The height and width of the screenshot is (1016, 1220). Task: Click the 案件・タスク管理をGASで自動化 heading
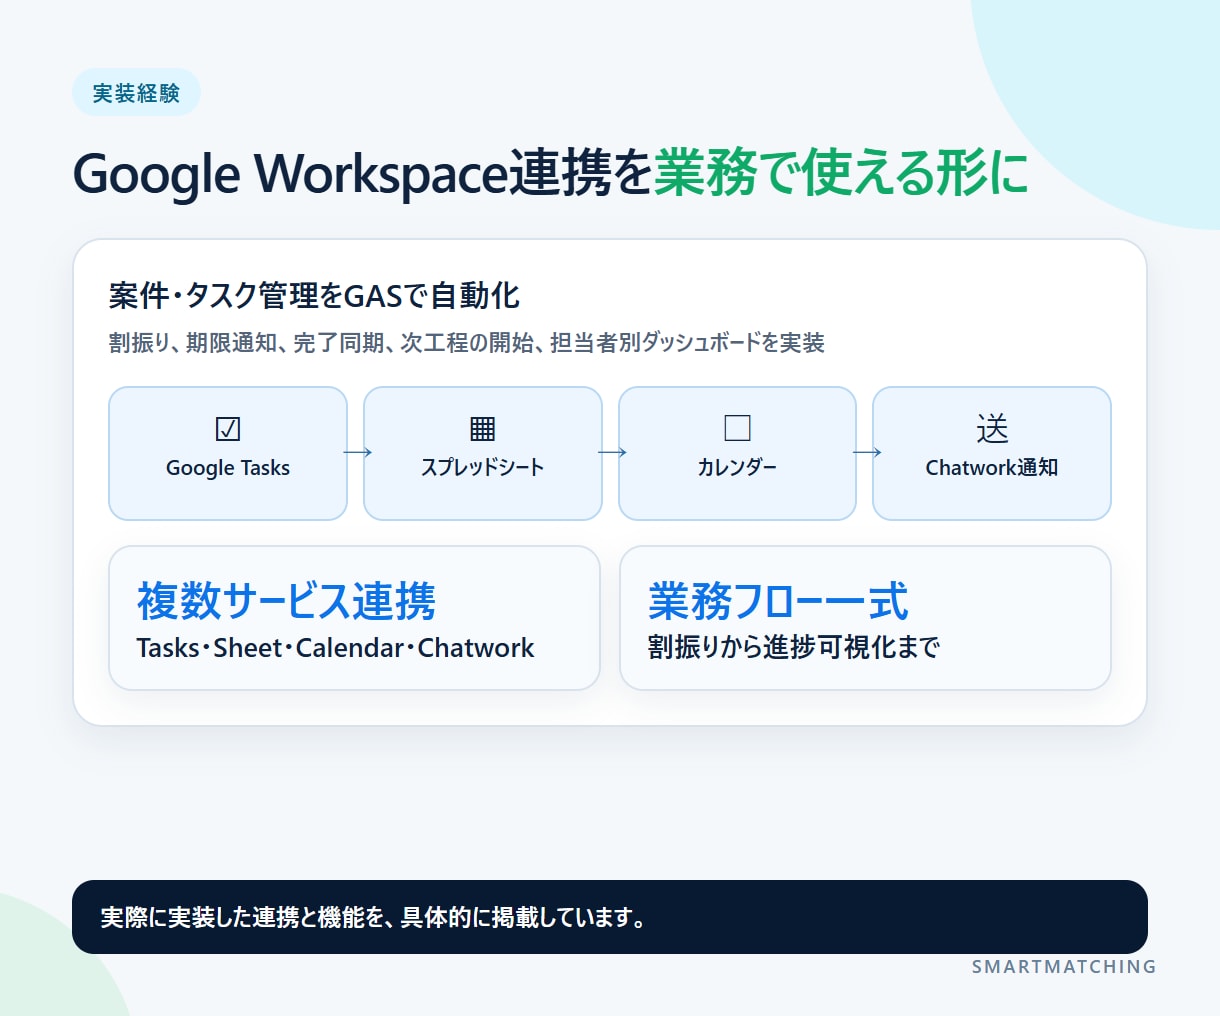pos(314,296)
